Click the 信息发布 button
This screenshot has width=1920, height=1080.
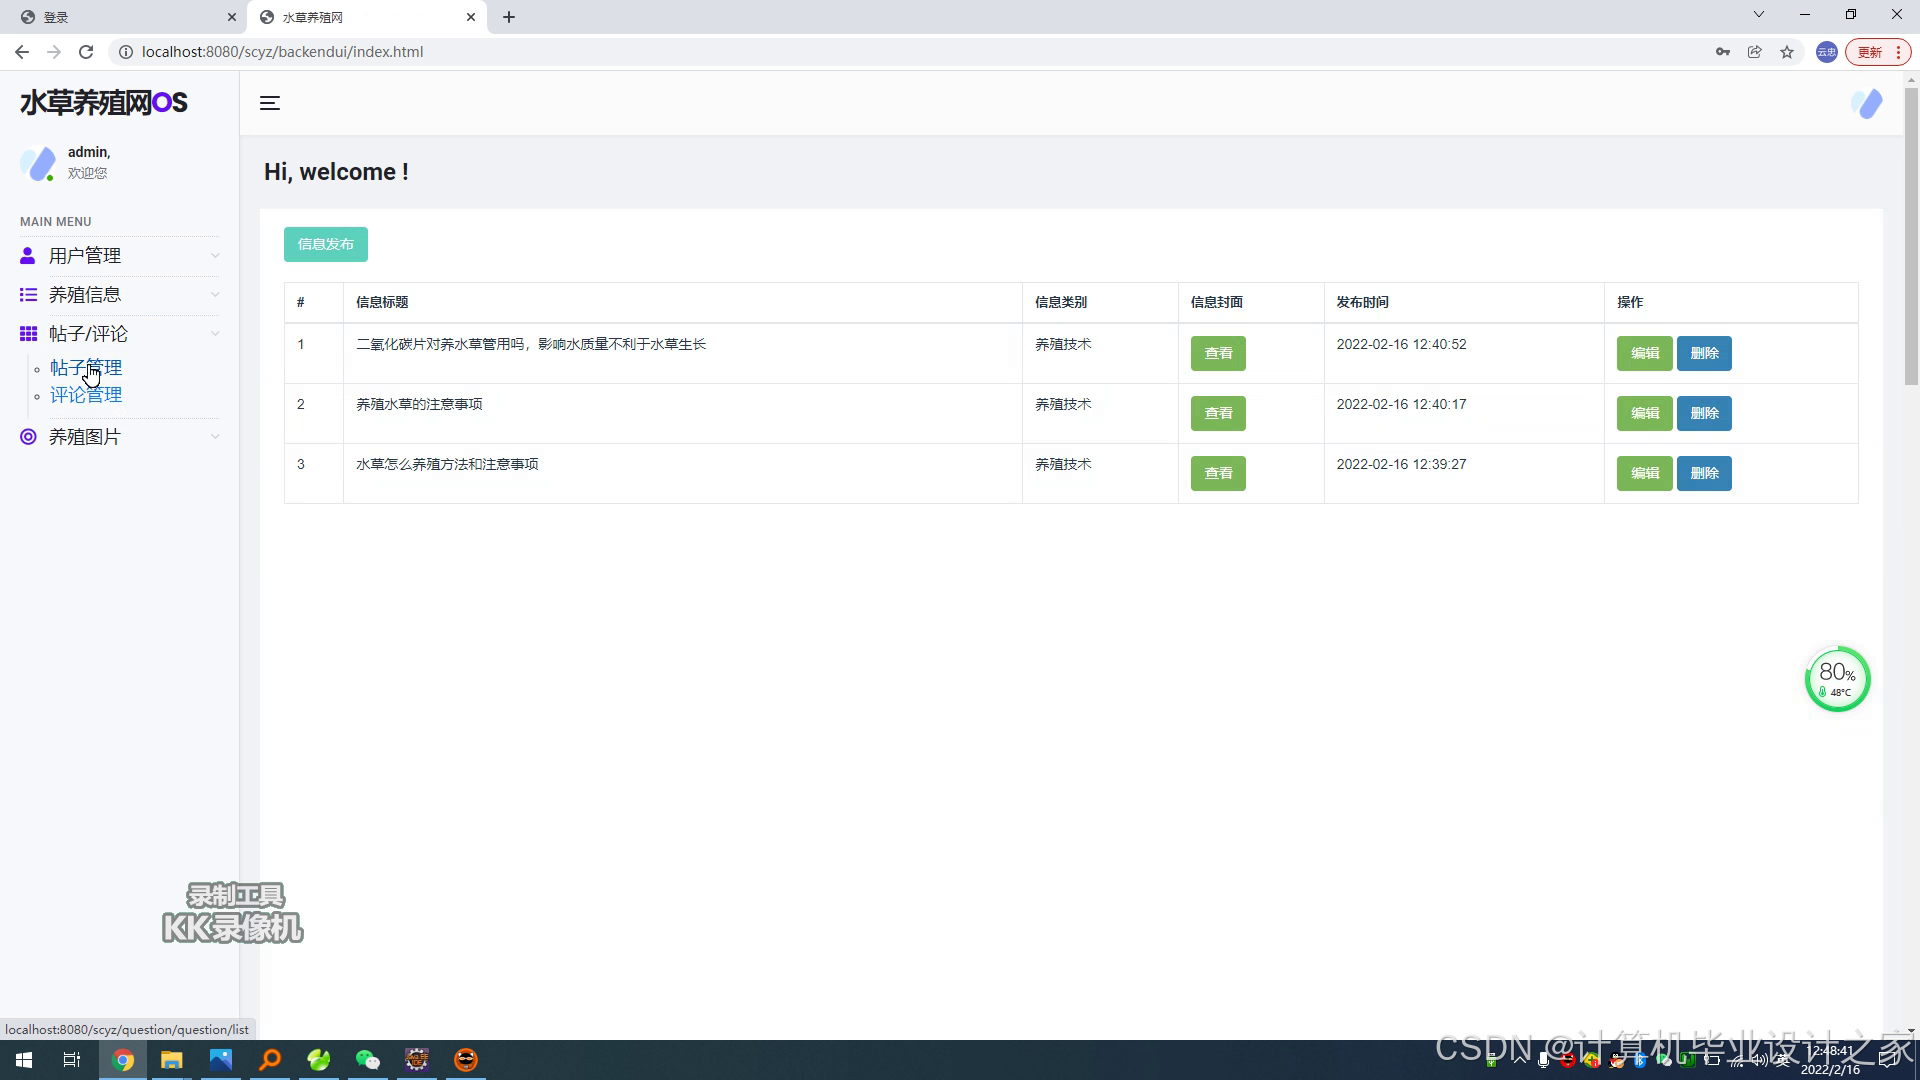pyautogui.click(x=325, y=244)
